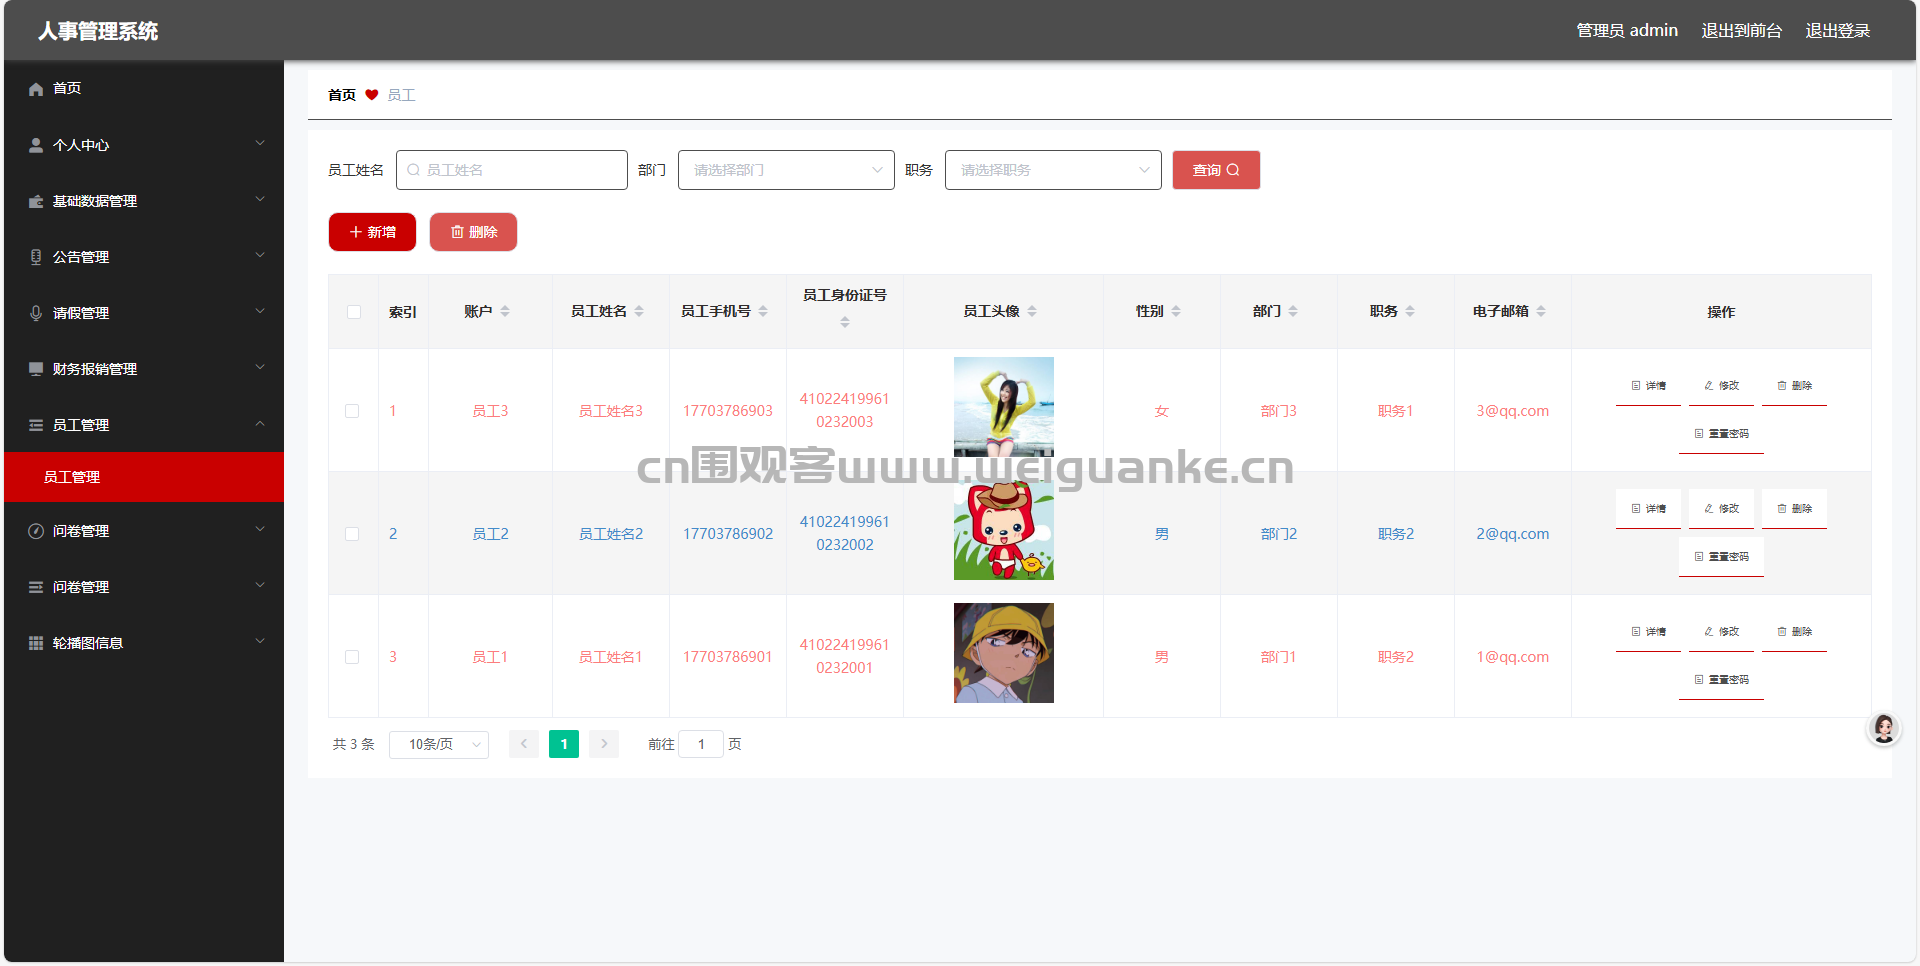Click the monitor icon for 财务报销管理

point(36,369)
